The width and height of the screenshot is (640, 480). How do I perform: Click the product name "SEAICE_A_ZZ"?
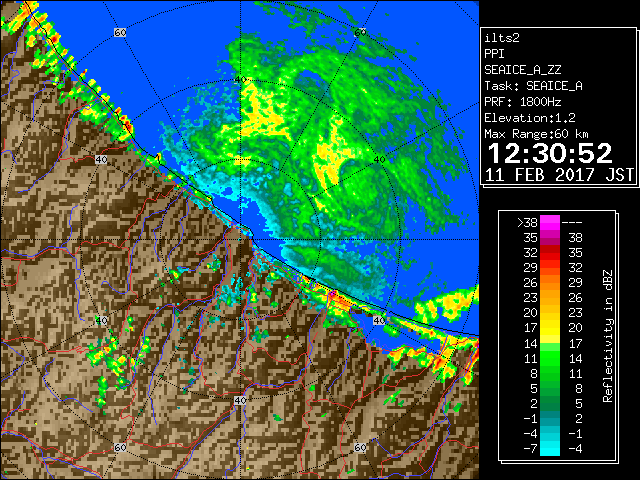click(522, 70)
